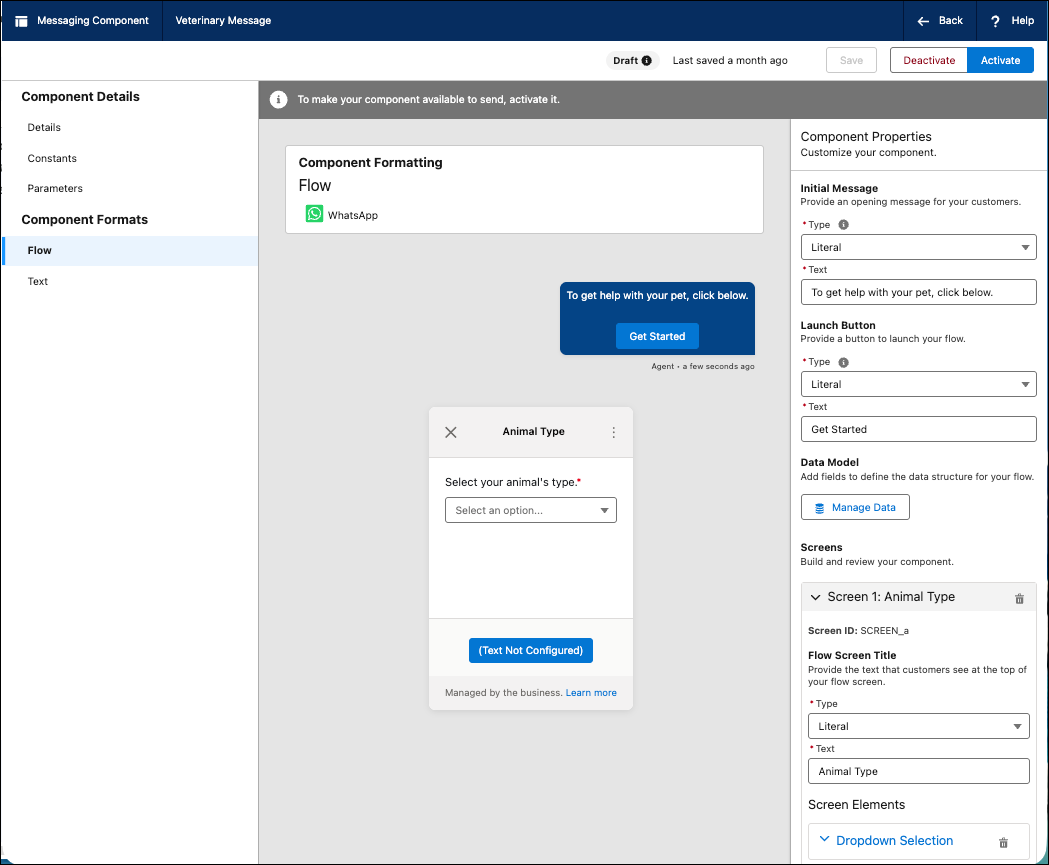Open the 'Select an option...' preview dropdown
Screen dimensions: 1049x865
(x=531, y=510)
